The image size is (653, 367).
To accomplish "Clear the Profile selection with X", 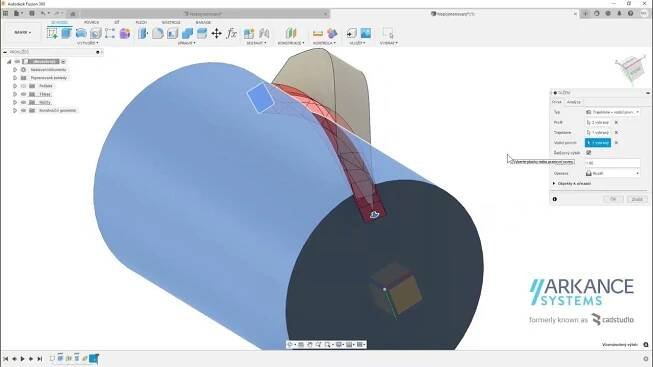I will pyautogui.click(x=616, y=122).
